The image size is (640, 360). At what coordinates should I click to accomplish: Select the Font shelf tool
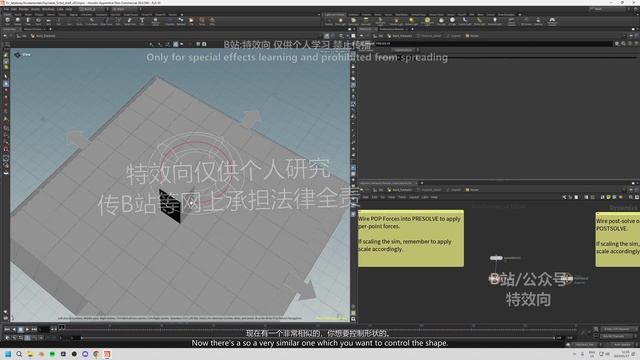click(142, 21)
